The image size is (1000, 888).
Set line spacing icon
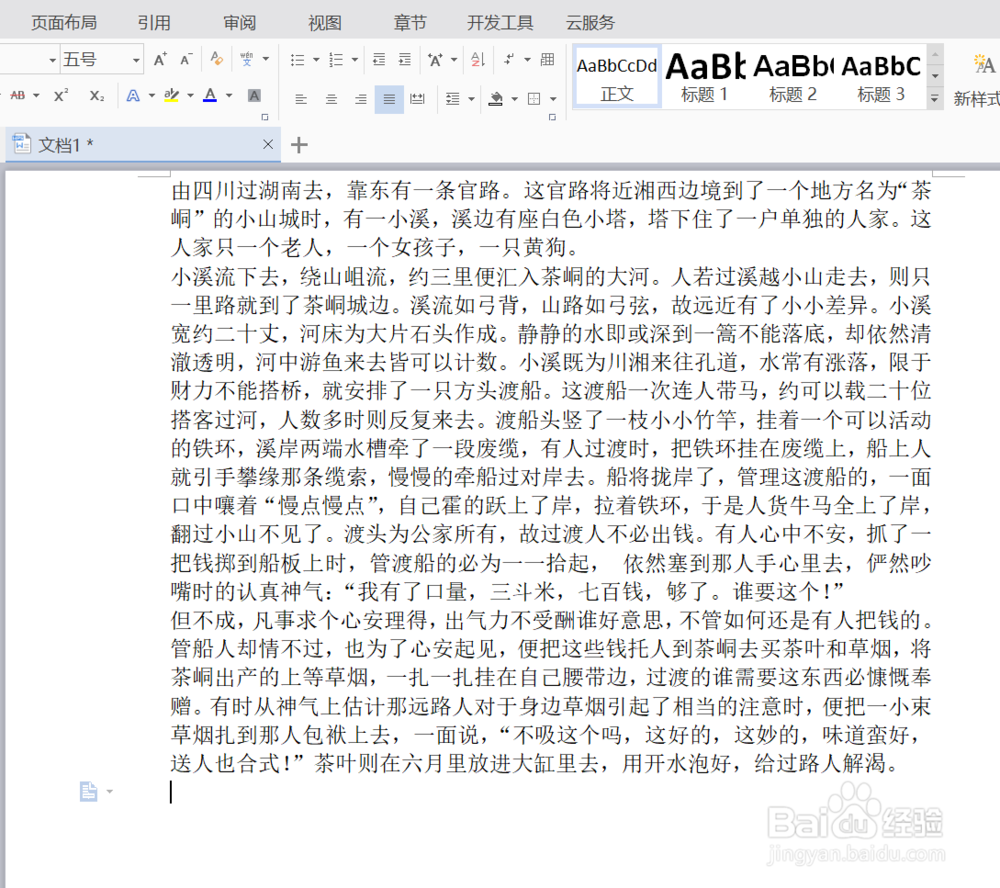click(x=452, y=99)
